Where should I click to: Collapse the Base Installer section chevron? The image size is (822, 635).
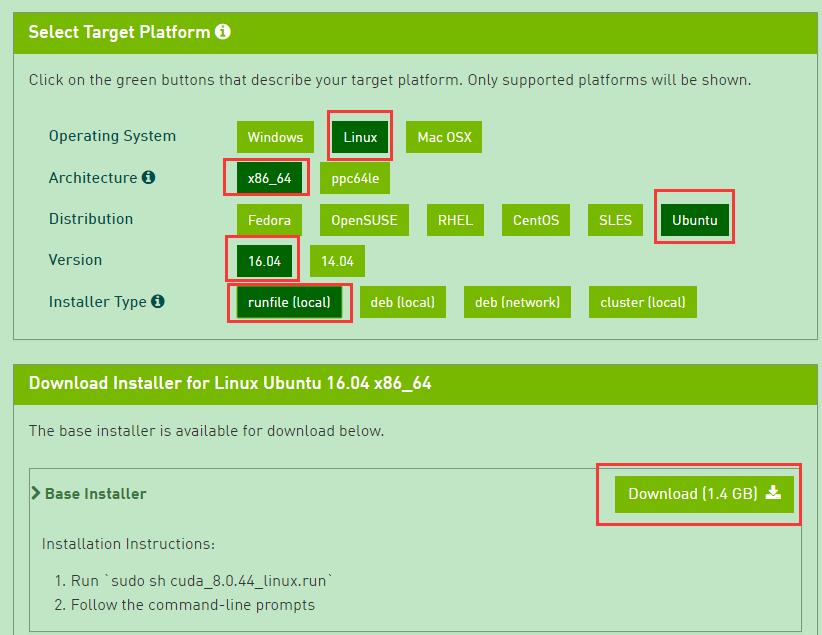pos(36,493)
